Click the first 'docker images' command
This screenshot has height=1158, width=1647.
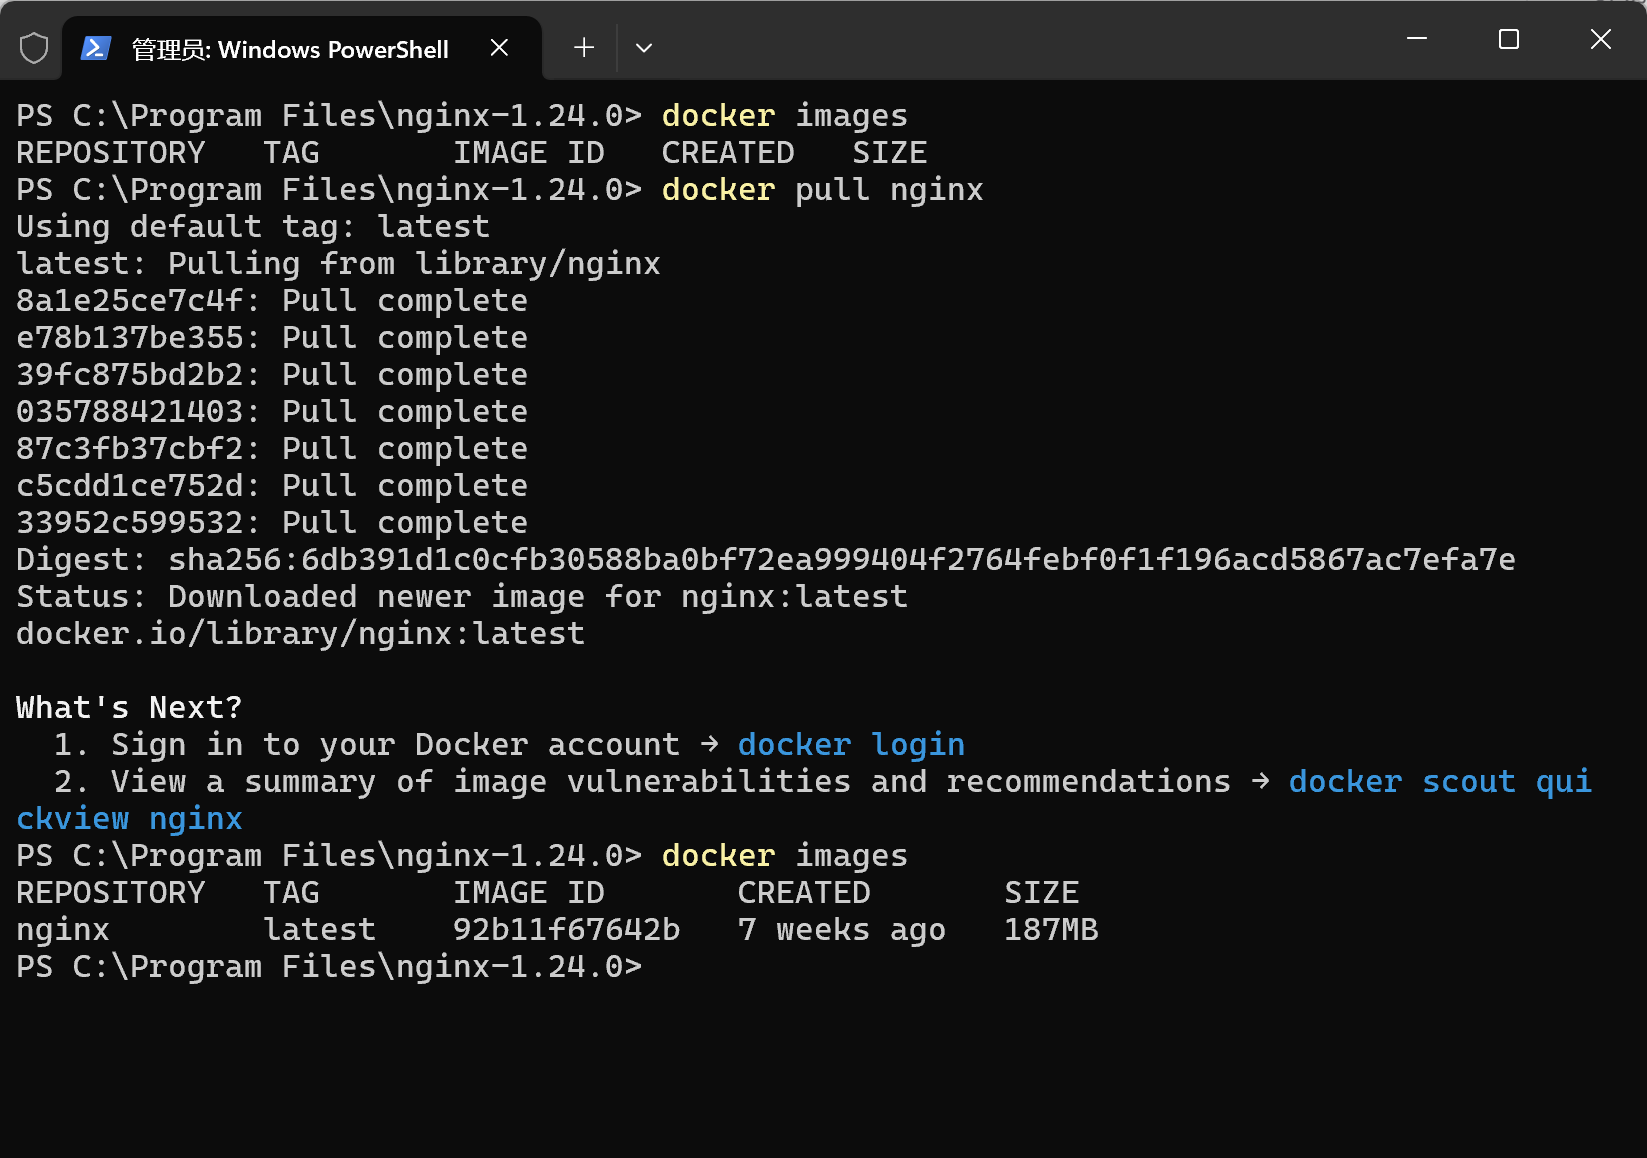tap(785, 116)
